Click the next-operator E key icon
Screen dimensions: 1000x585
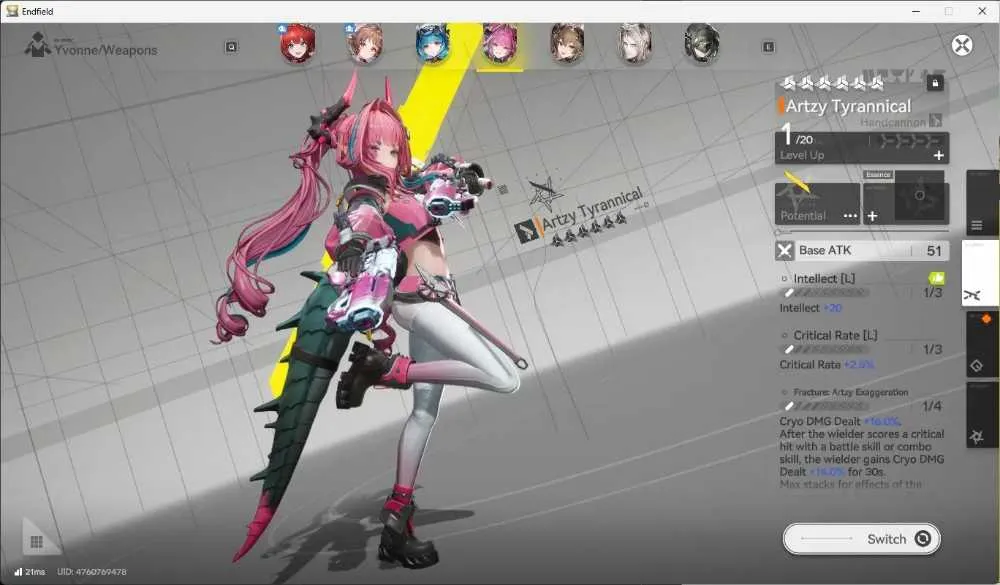(x=768, y=47)
